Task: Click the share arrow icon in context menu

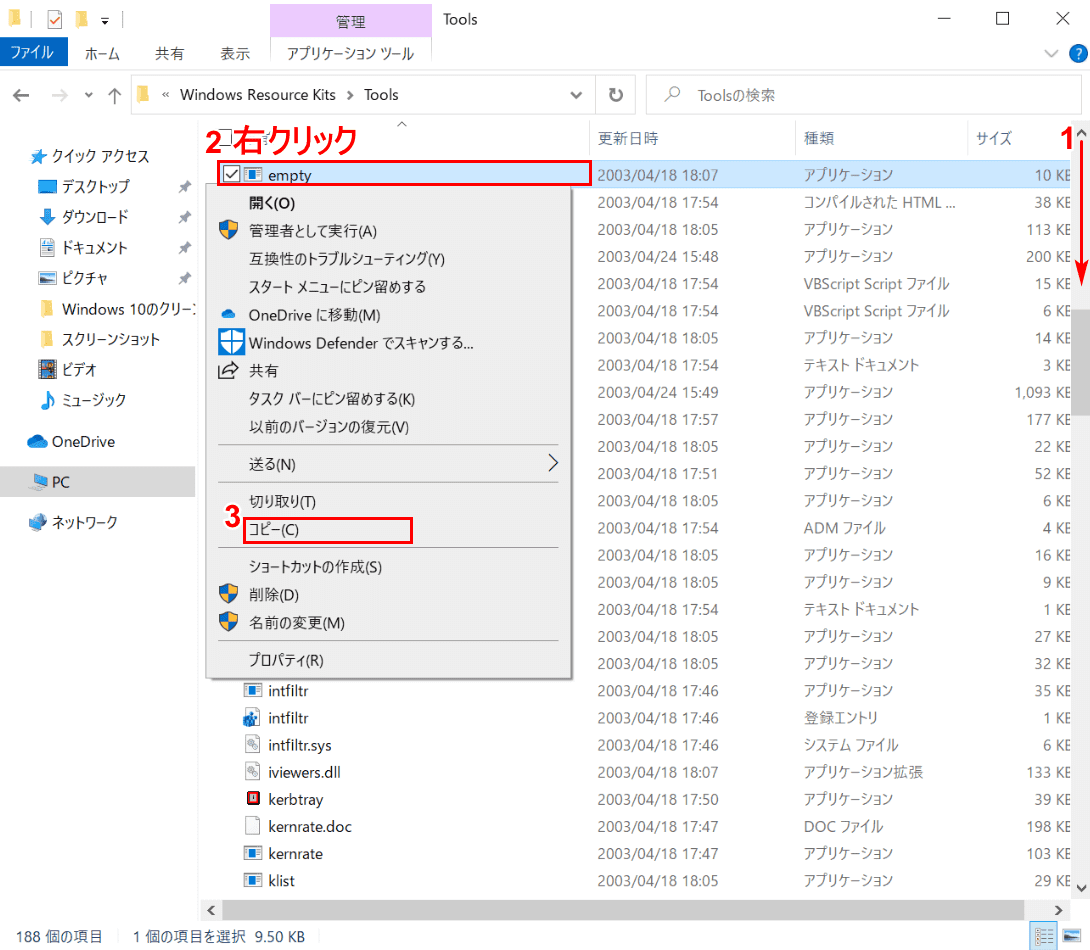Action: (228, 370)
